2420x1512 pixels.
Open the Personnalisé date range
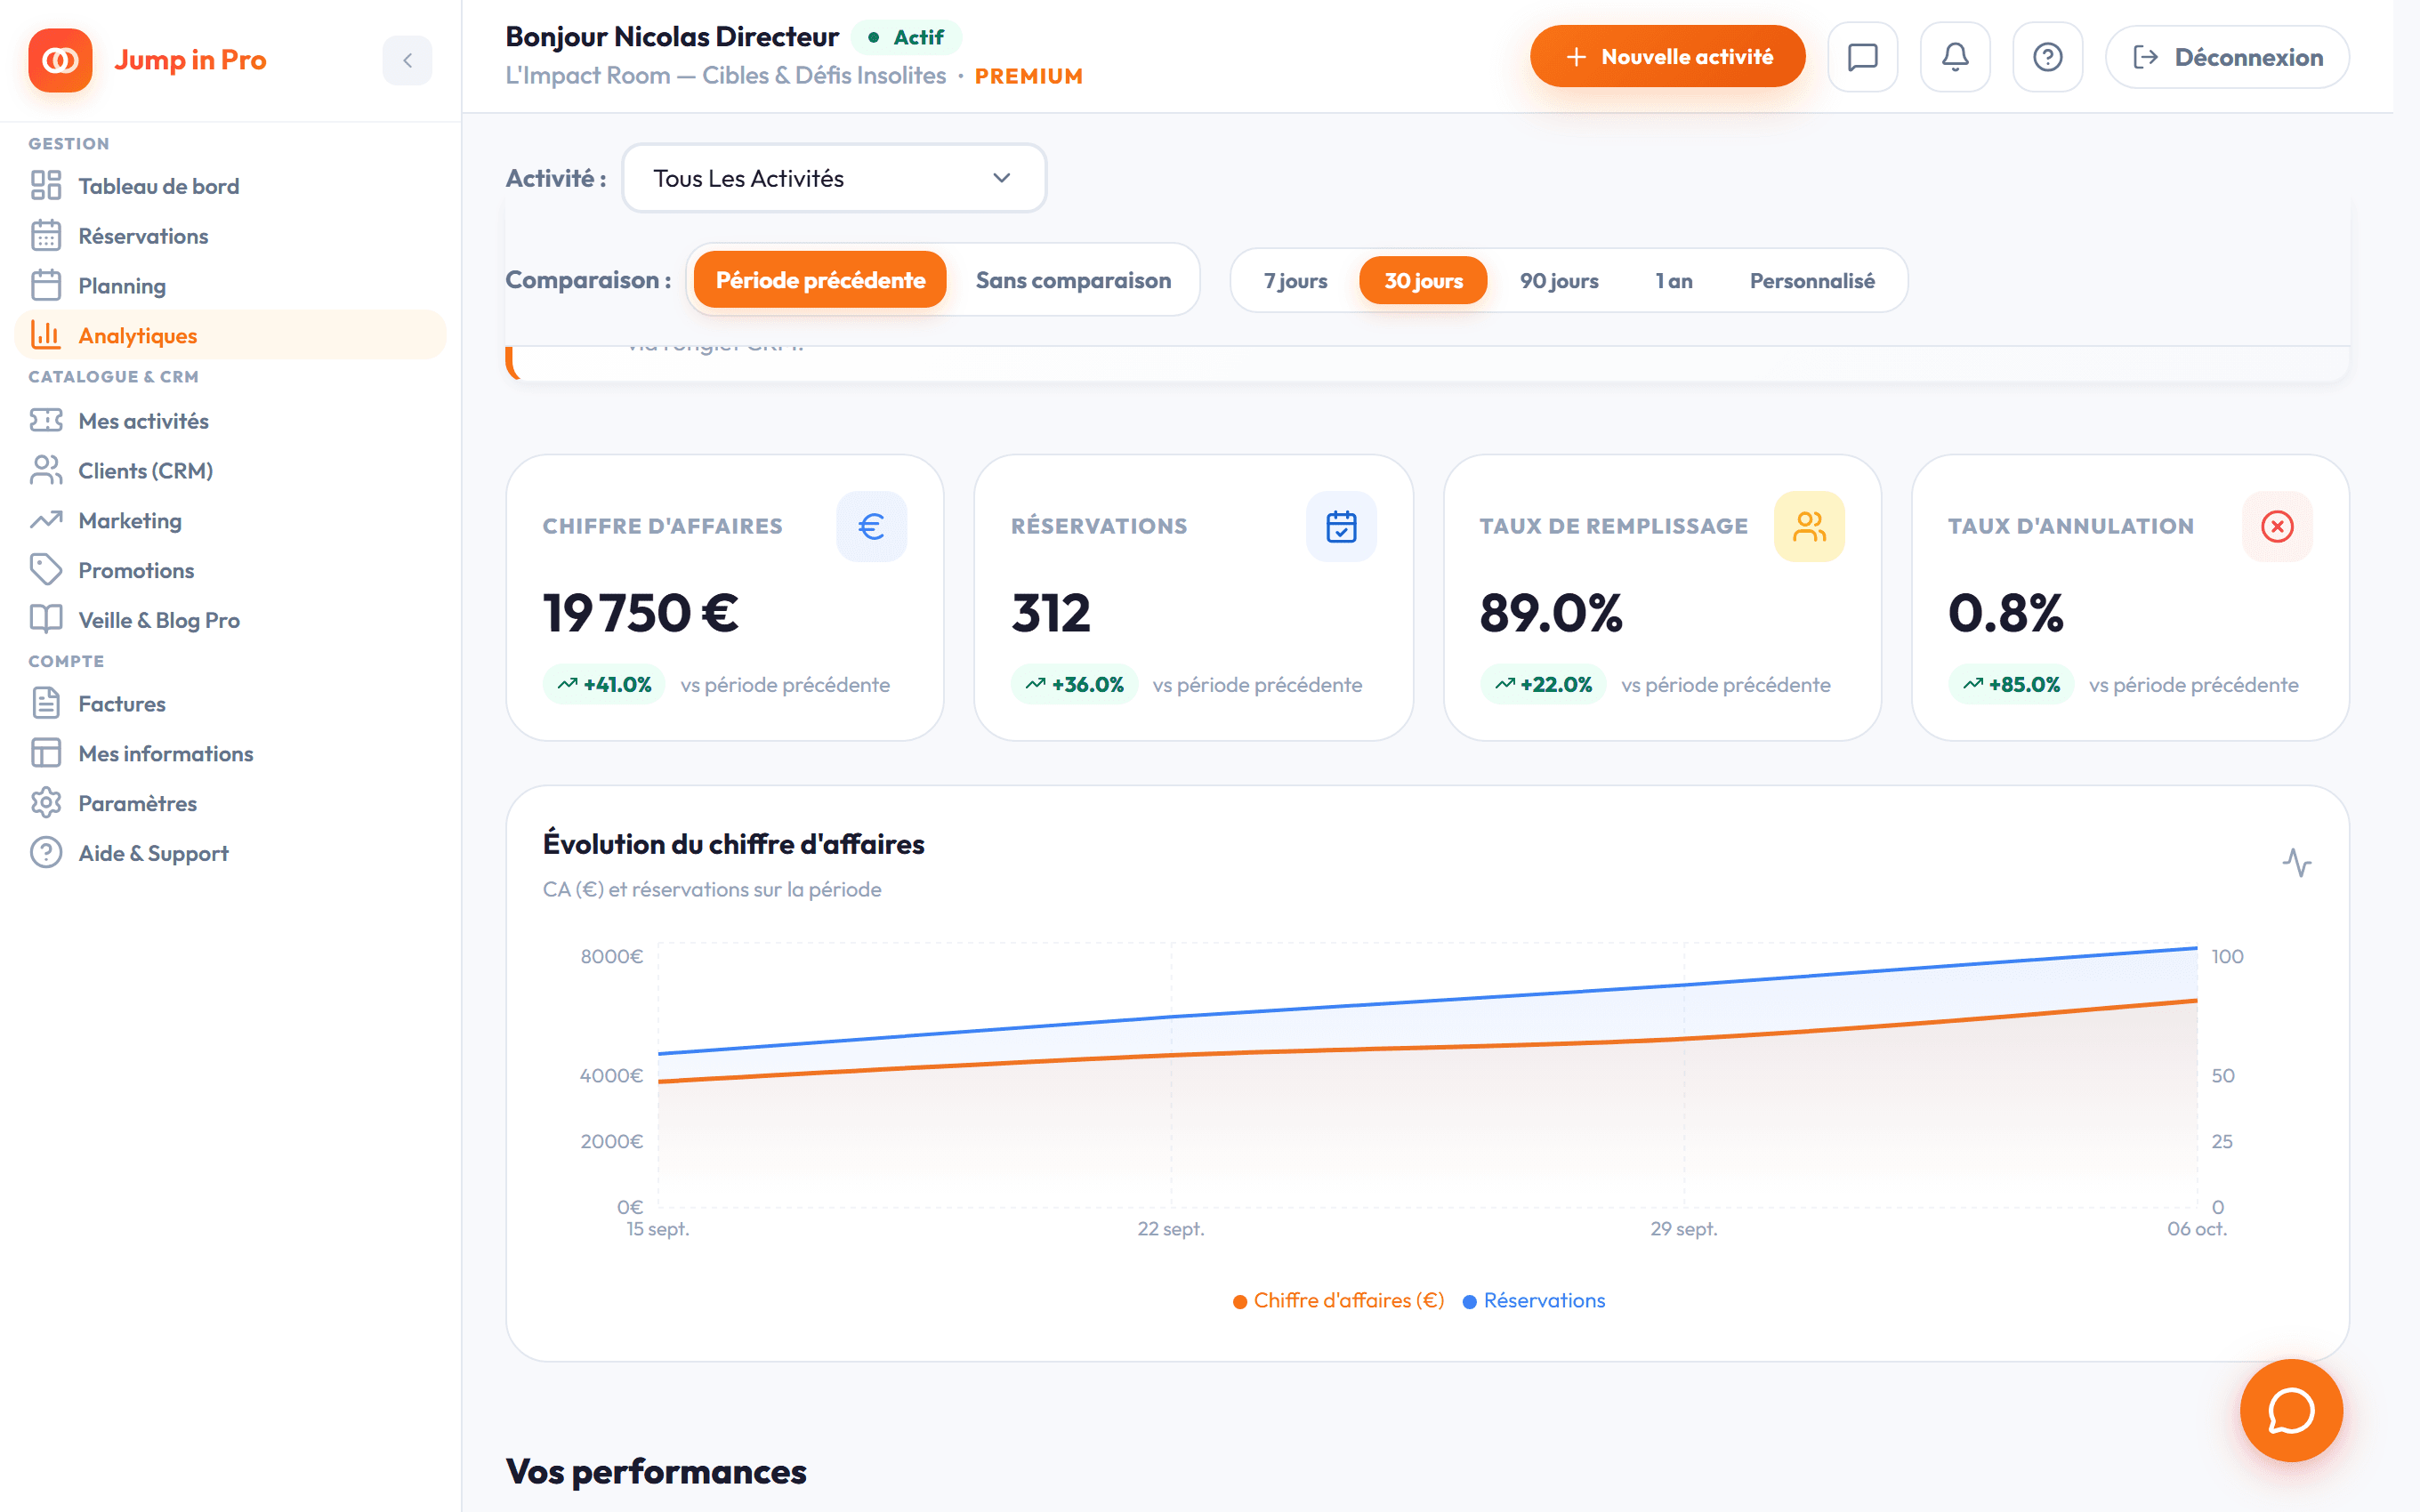1811,281
